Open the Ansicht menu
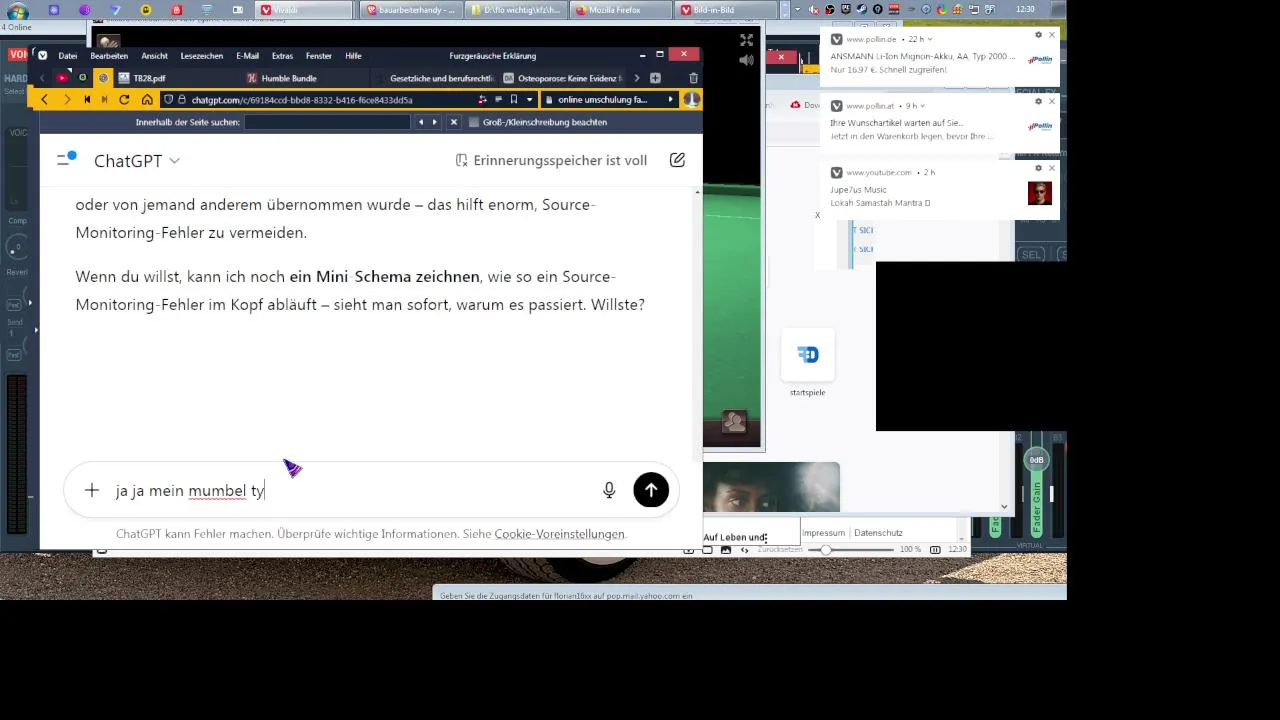 [155, 56]
